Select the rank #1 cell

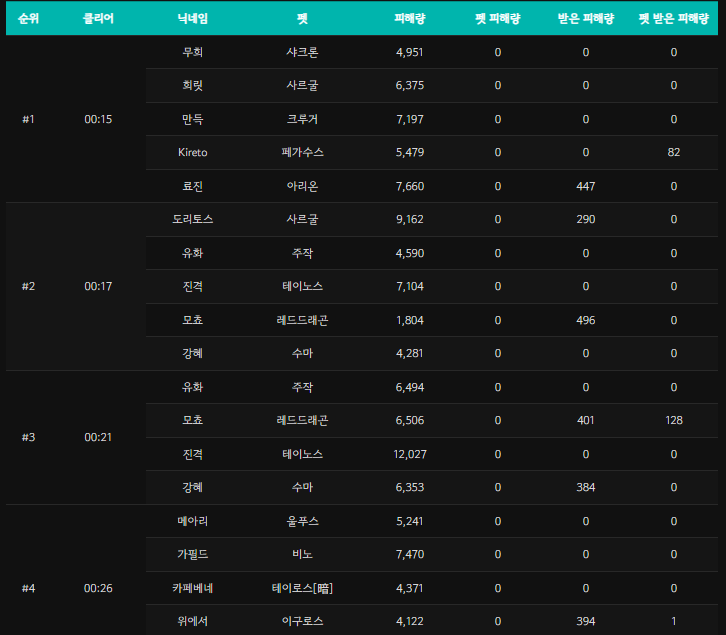point(28,119)
